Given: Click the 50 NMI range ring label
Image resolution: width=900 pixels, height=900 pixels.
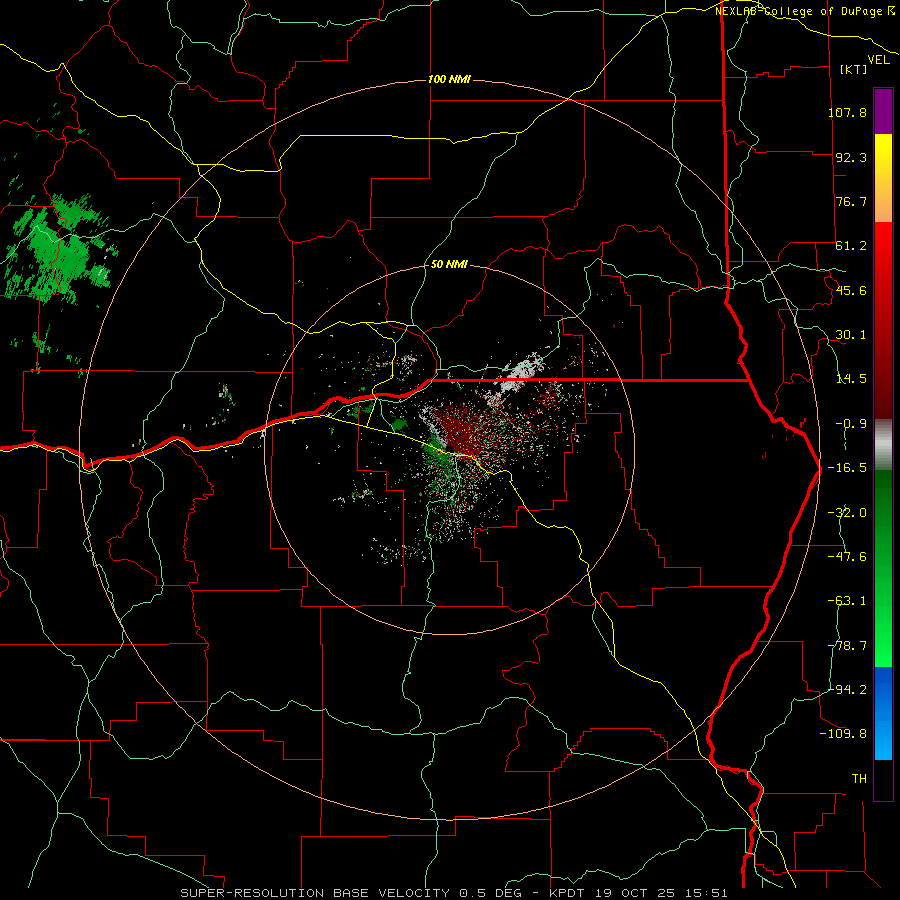Looking at the screenshot, I should (449, 265).
